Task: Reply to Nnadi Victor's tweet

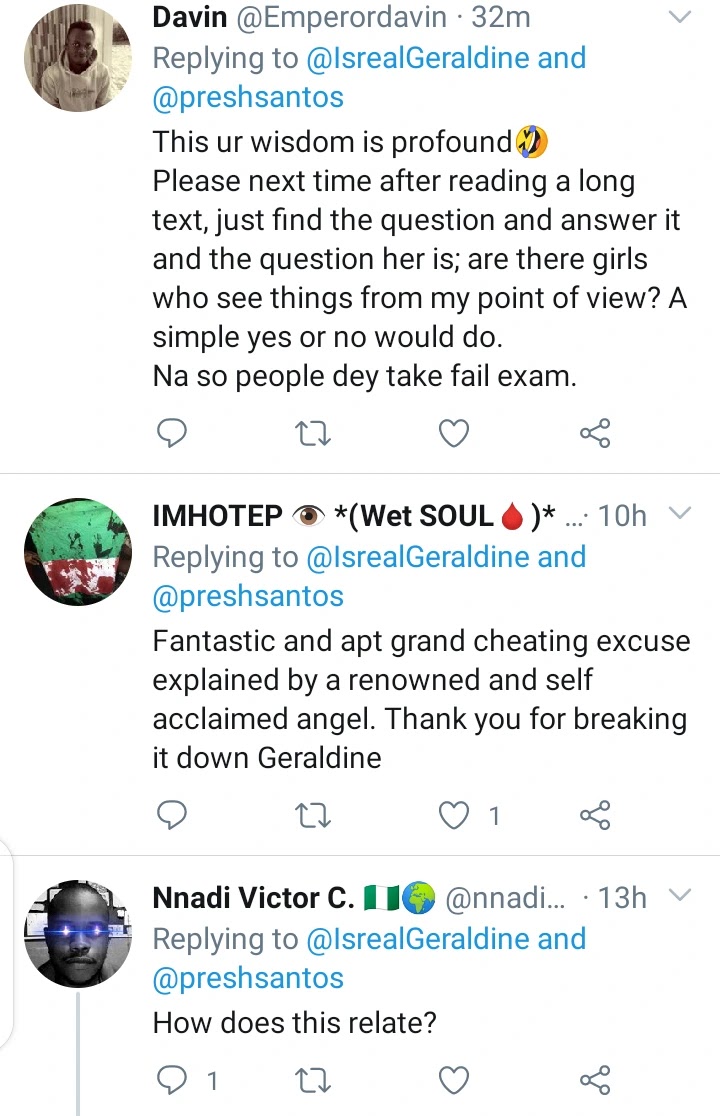Action: [173, 1079]
